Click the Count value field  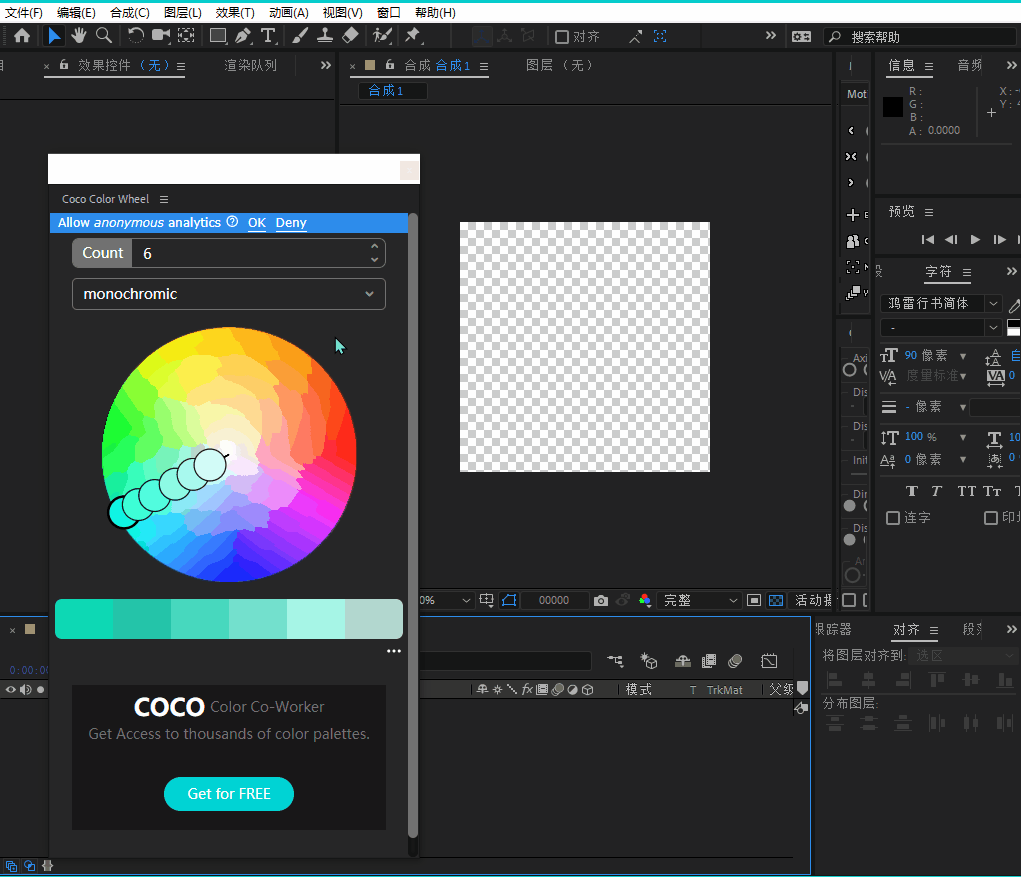coord(259,253)
